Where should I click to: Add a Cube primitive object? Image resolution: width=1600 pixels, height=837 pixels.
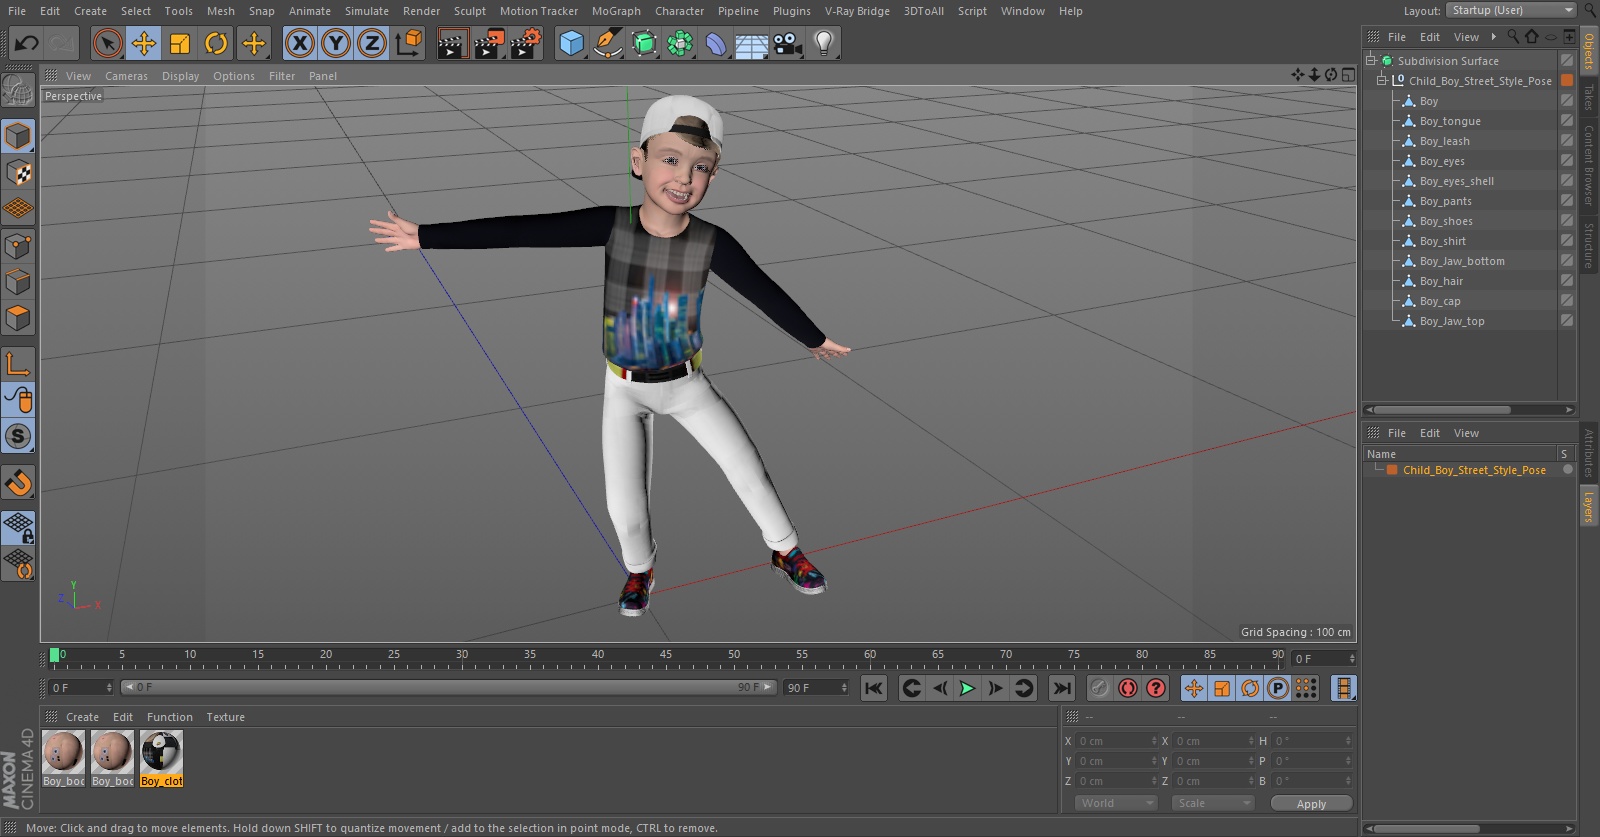571,43
